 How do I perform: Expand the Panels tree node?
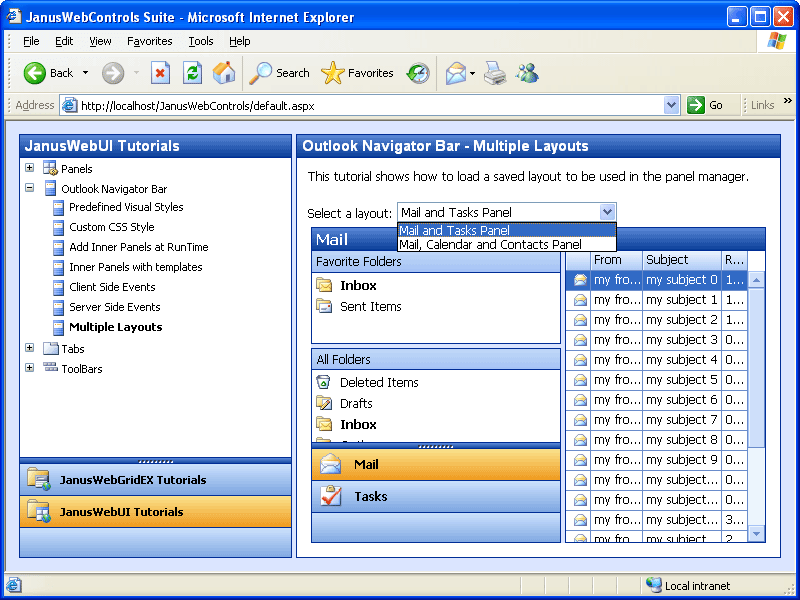click(30, 168)
